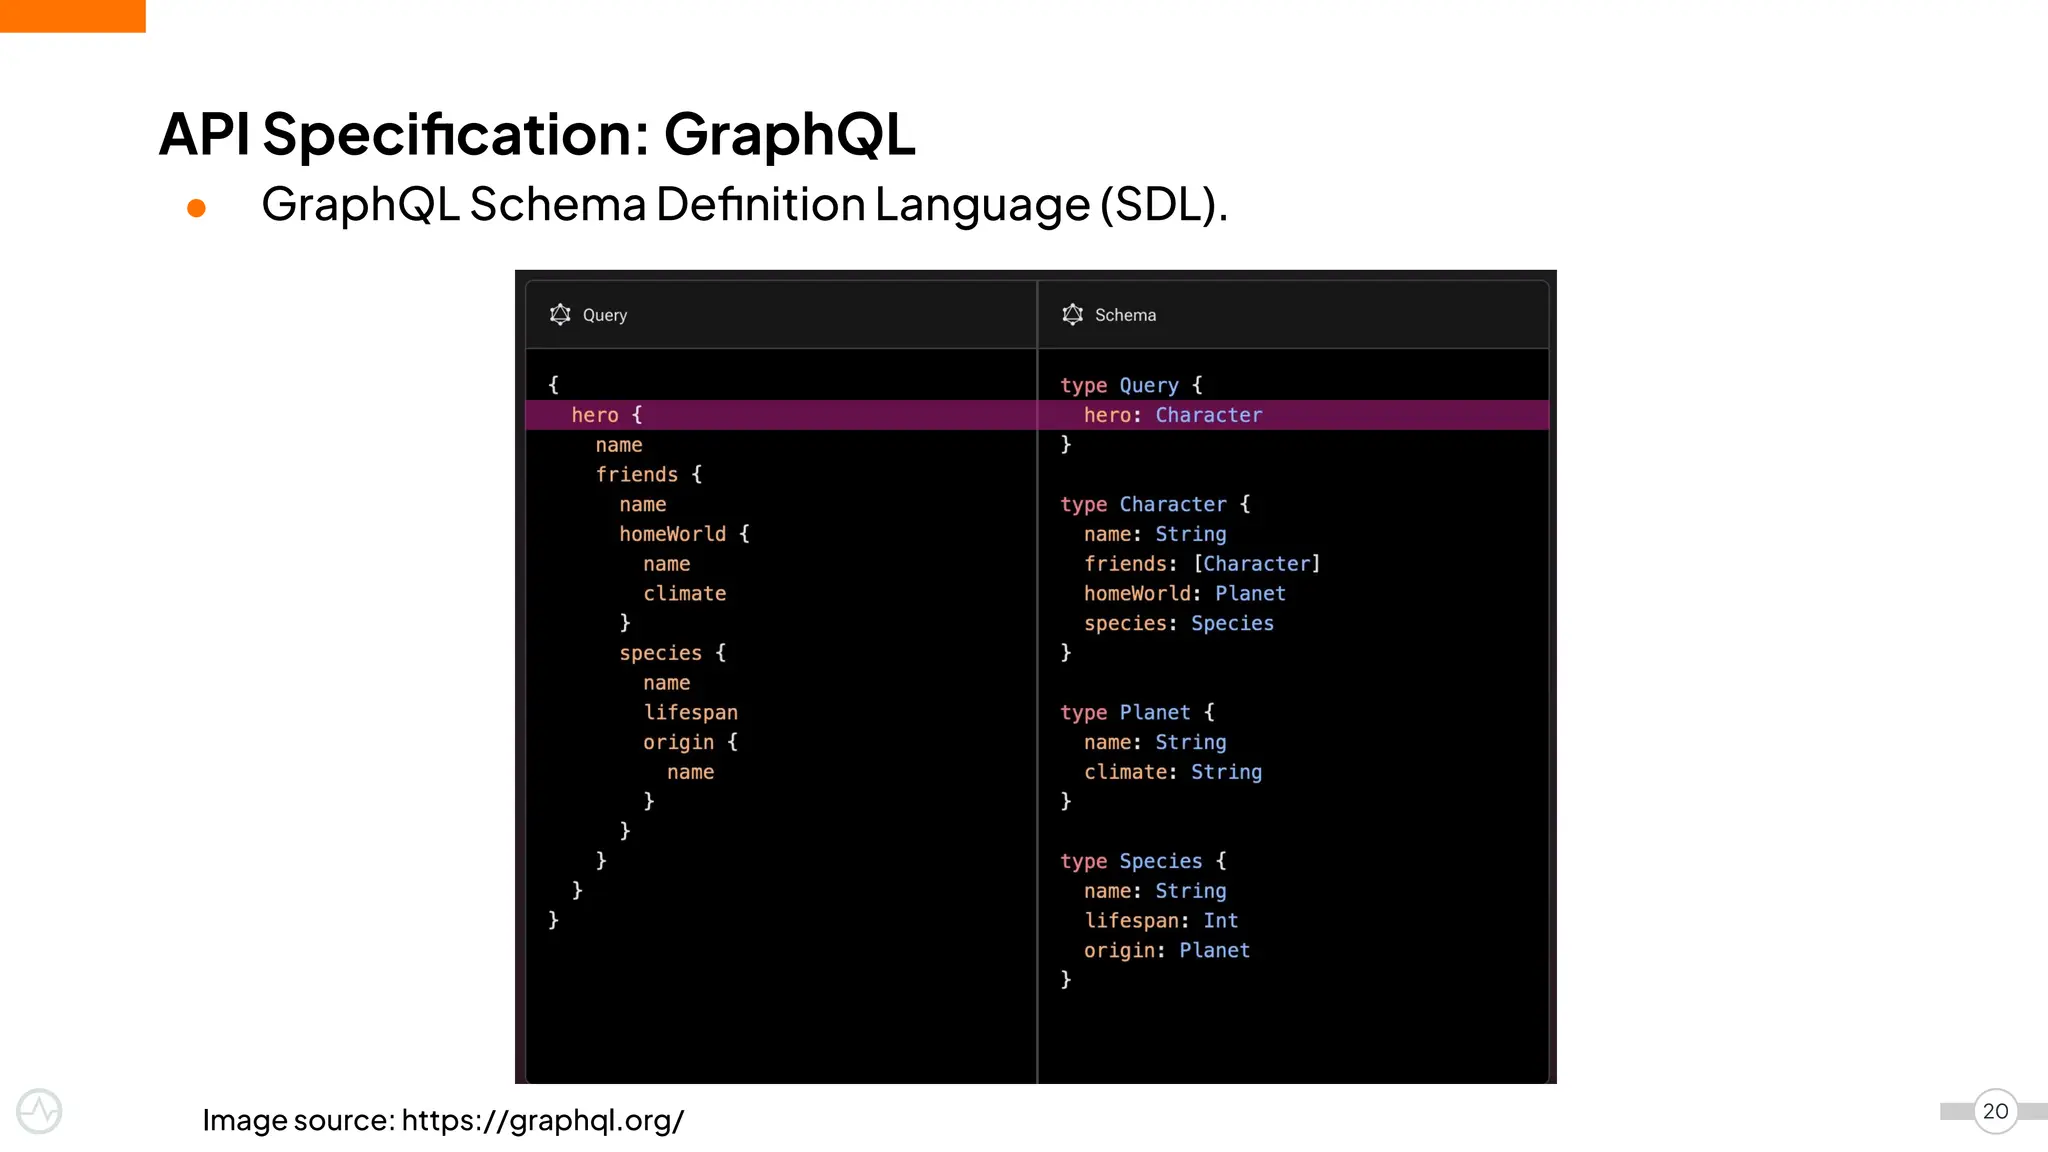Click the GraphQL logo beside Query

560,315
